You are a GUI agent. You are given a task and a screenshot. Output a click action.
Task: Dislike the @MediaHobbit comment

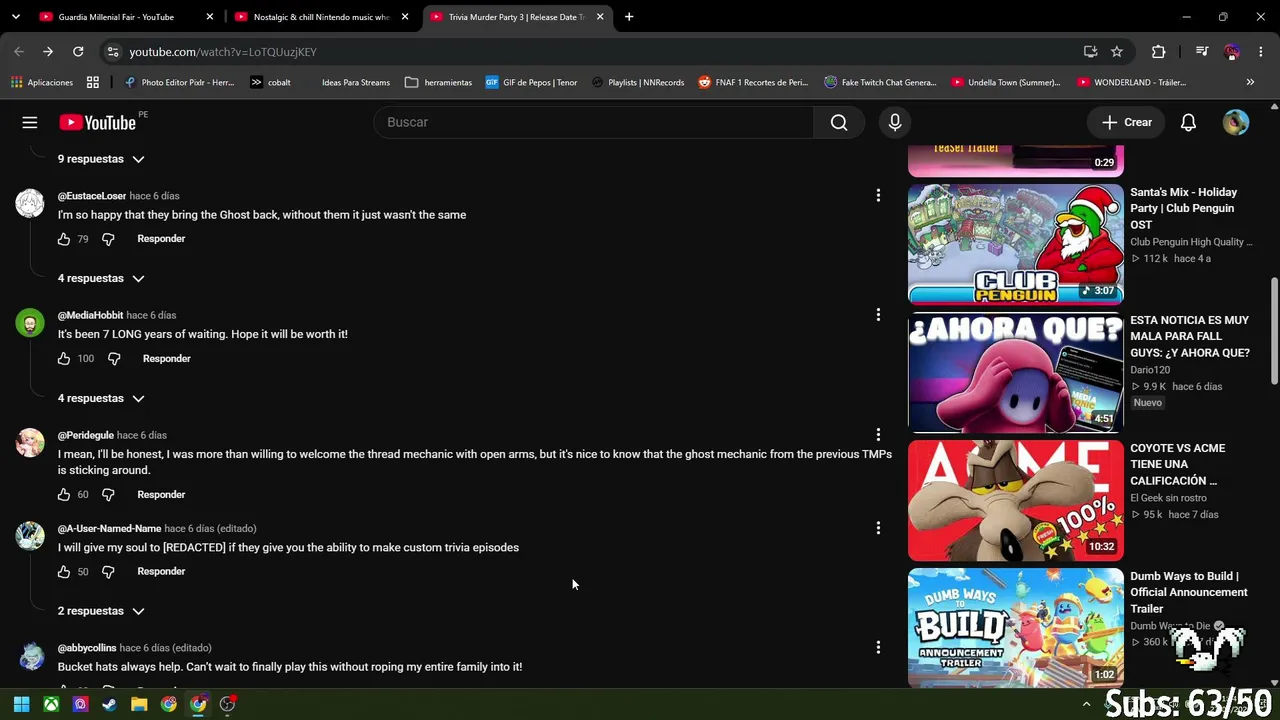pyautogui.click(x=114, y=359)
